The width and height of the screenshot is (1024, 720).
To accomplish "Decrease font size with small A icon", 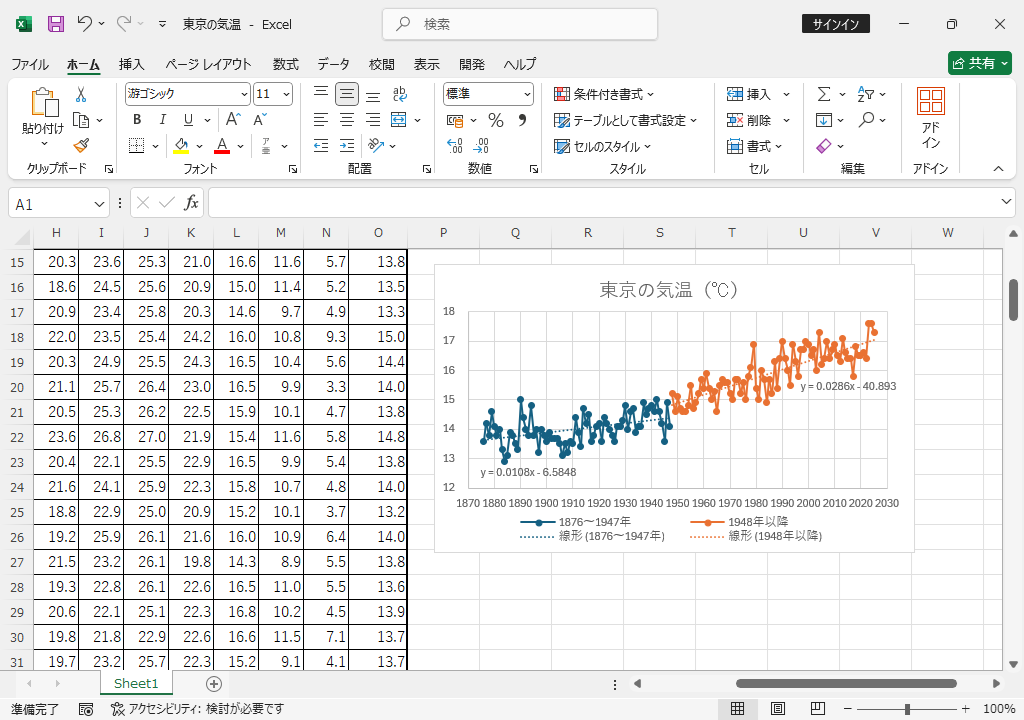I will [259, 120].
